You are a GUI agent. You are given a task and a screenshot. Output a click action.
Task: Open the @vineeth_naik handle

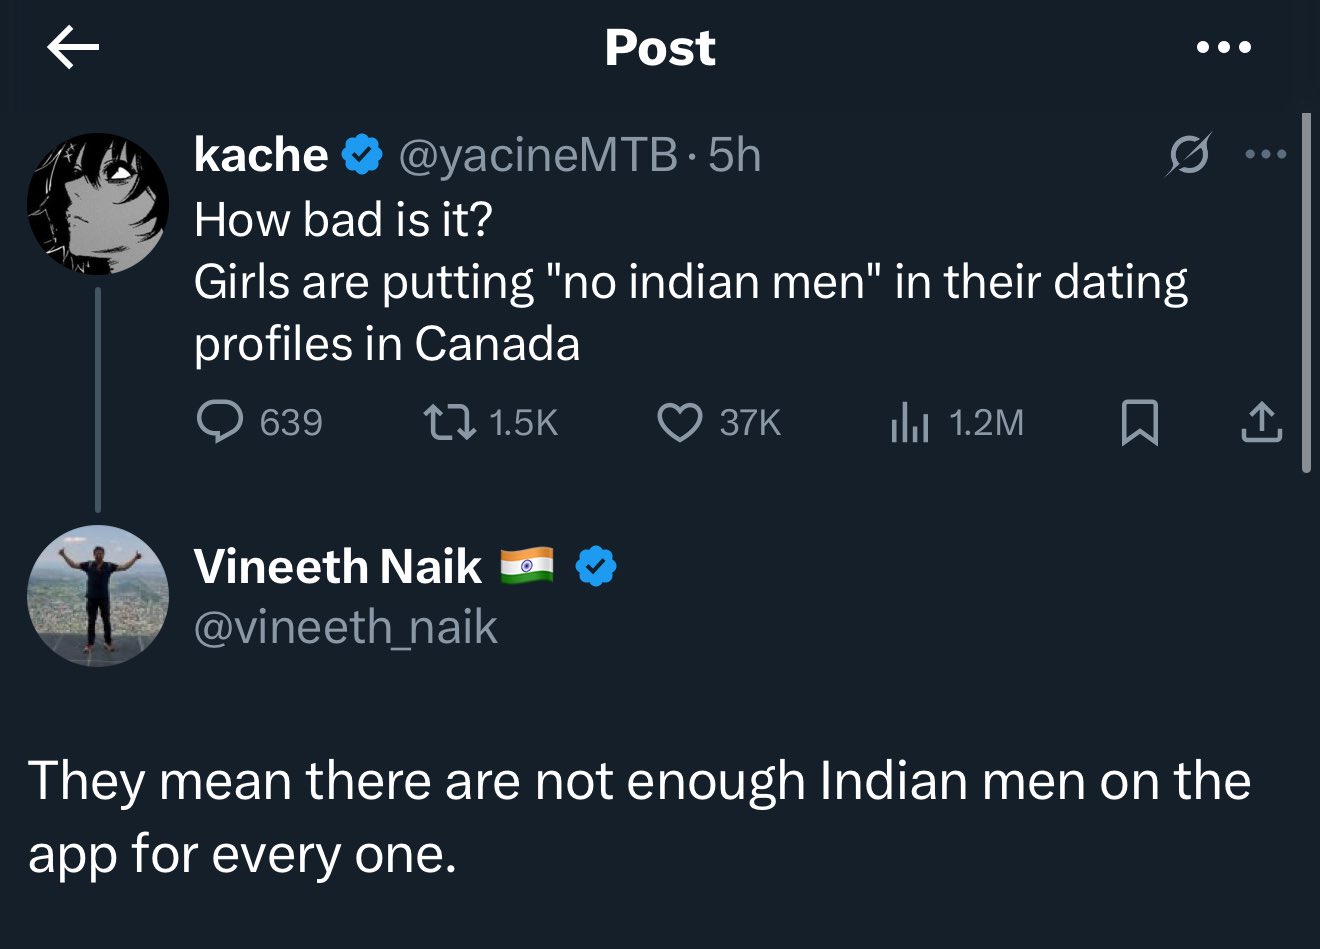coord(345,628)
